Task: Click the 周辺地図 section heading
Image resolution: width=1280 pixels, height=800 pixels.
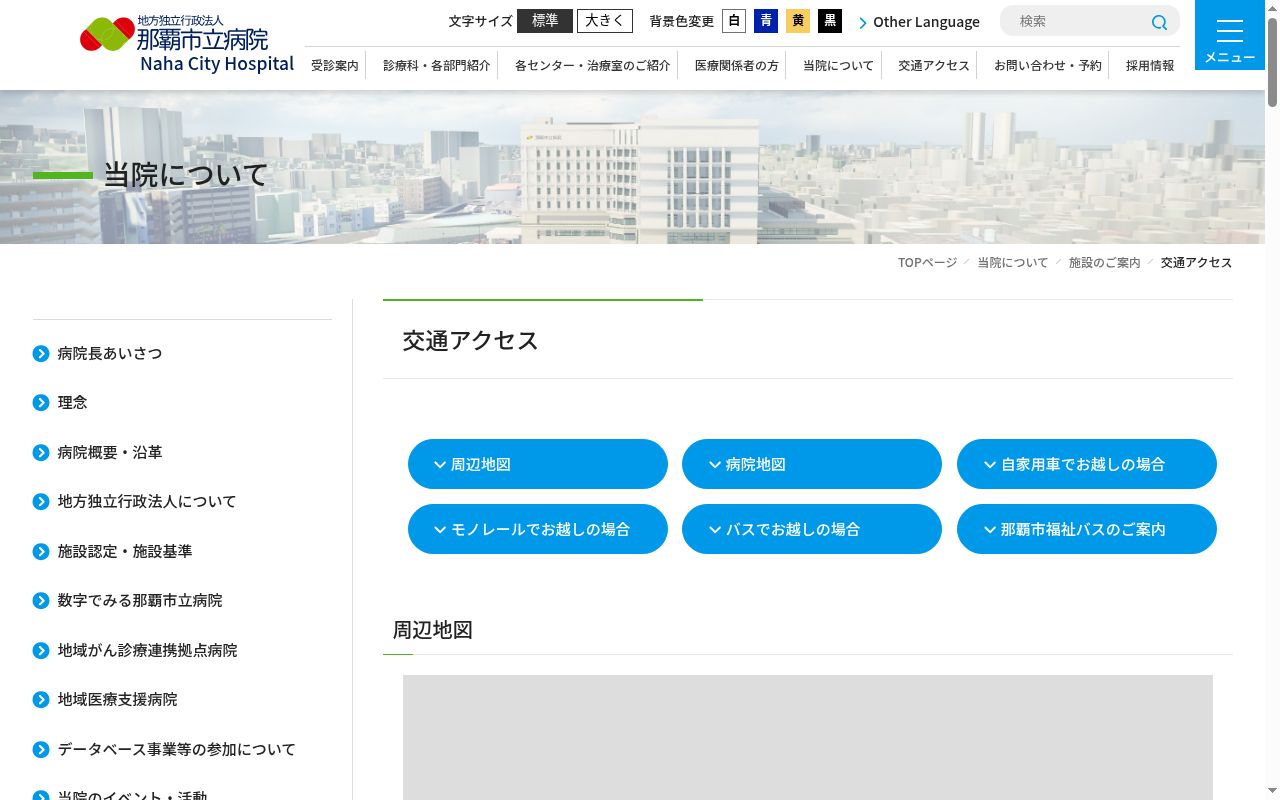Action: [x=432, y=630]
